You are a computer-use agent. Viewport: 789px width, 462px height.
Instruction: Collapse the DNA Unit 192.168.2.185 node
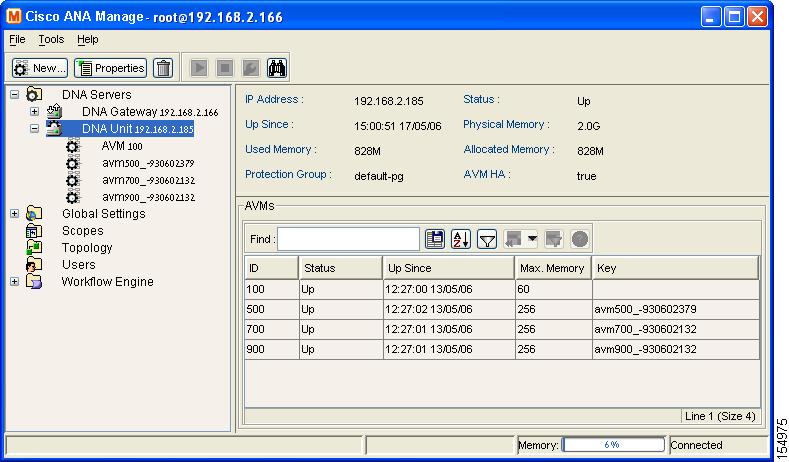pos(34,129)
